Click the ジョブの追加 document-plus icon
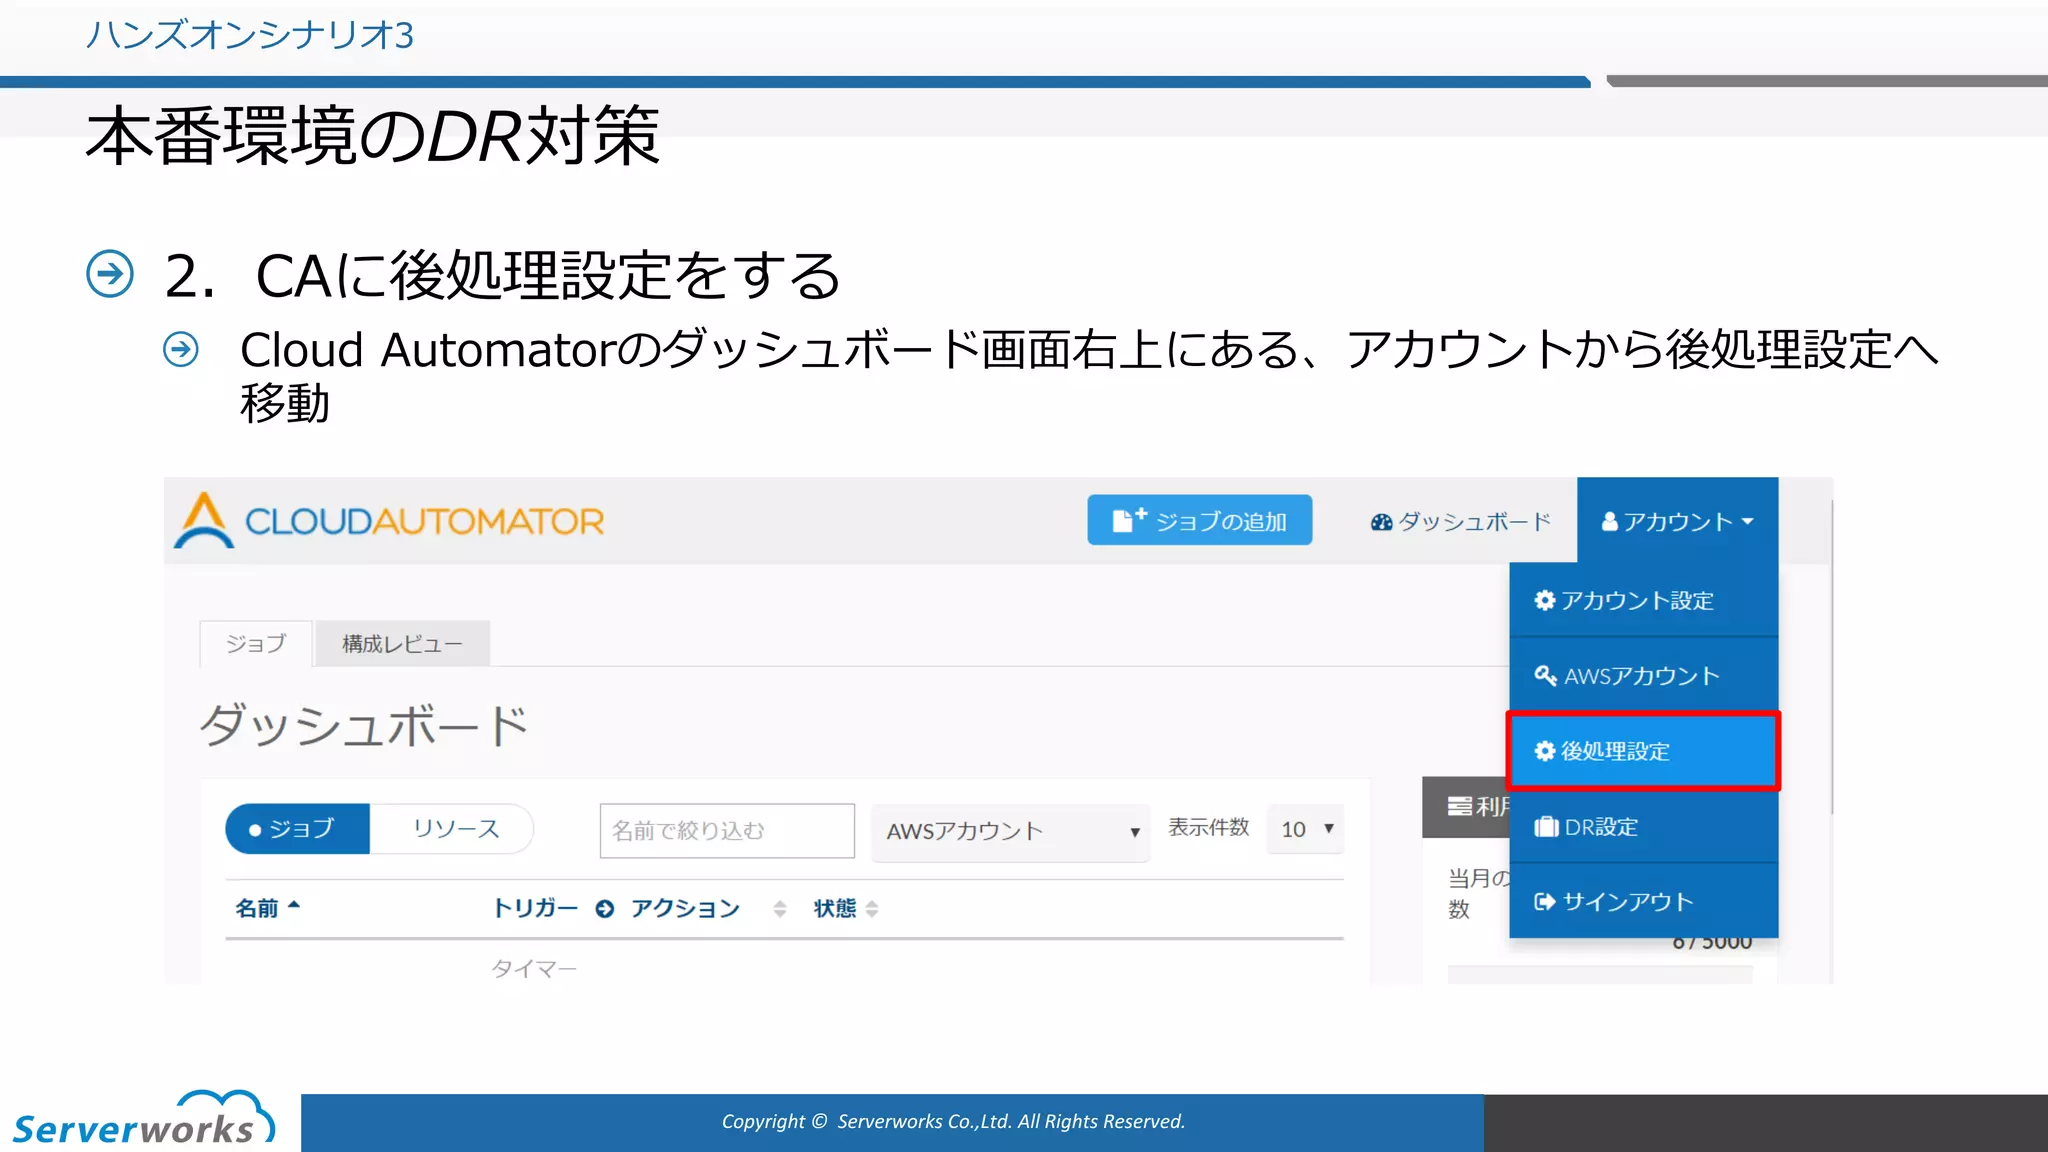The image size is (2048, 1152). click(1129, 520)
